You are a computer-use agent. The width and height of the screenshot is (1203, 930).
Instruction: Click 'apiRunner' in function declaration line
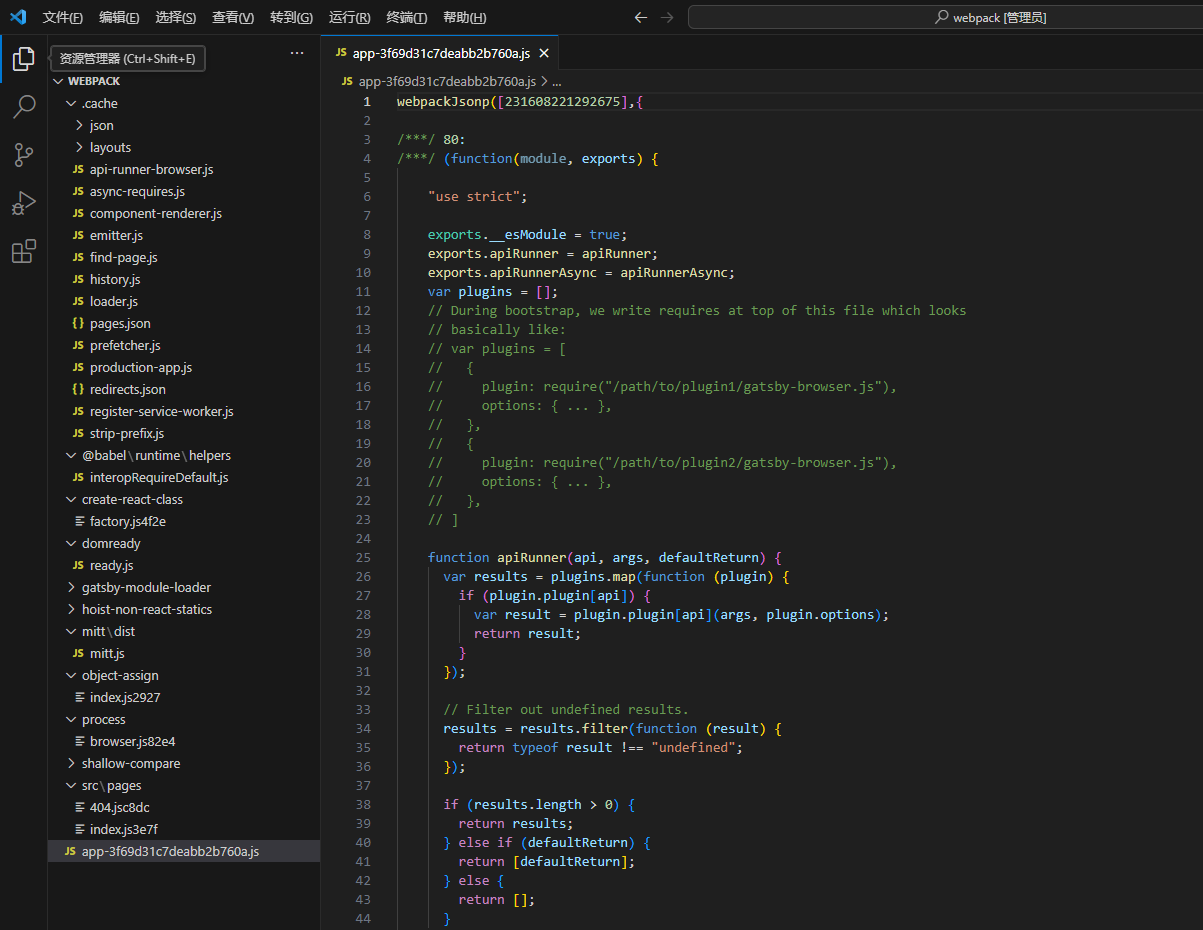tap(532, 557)
